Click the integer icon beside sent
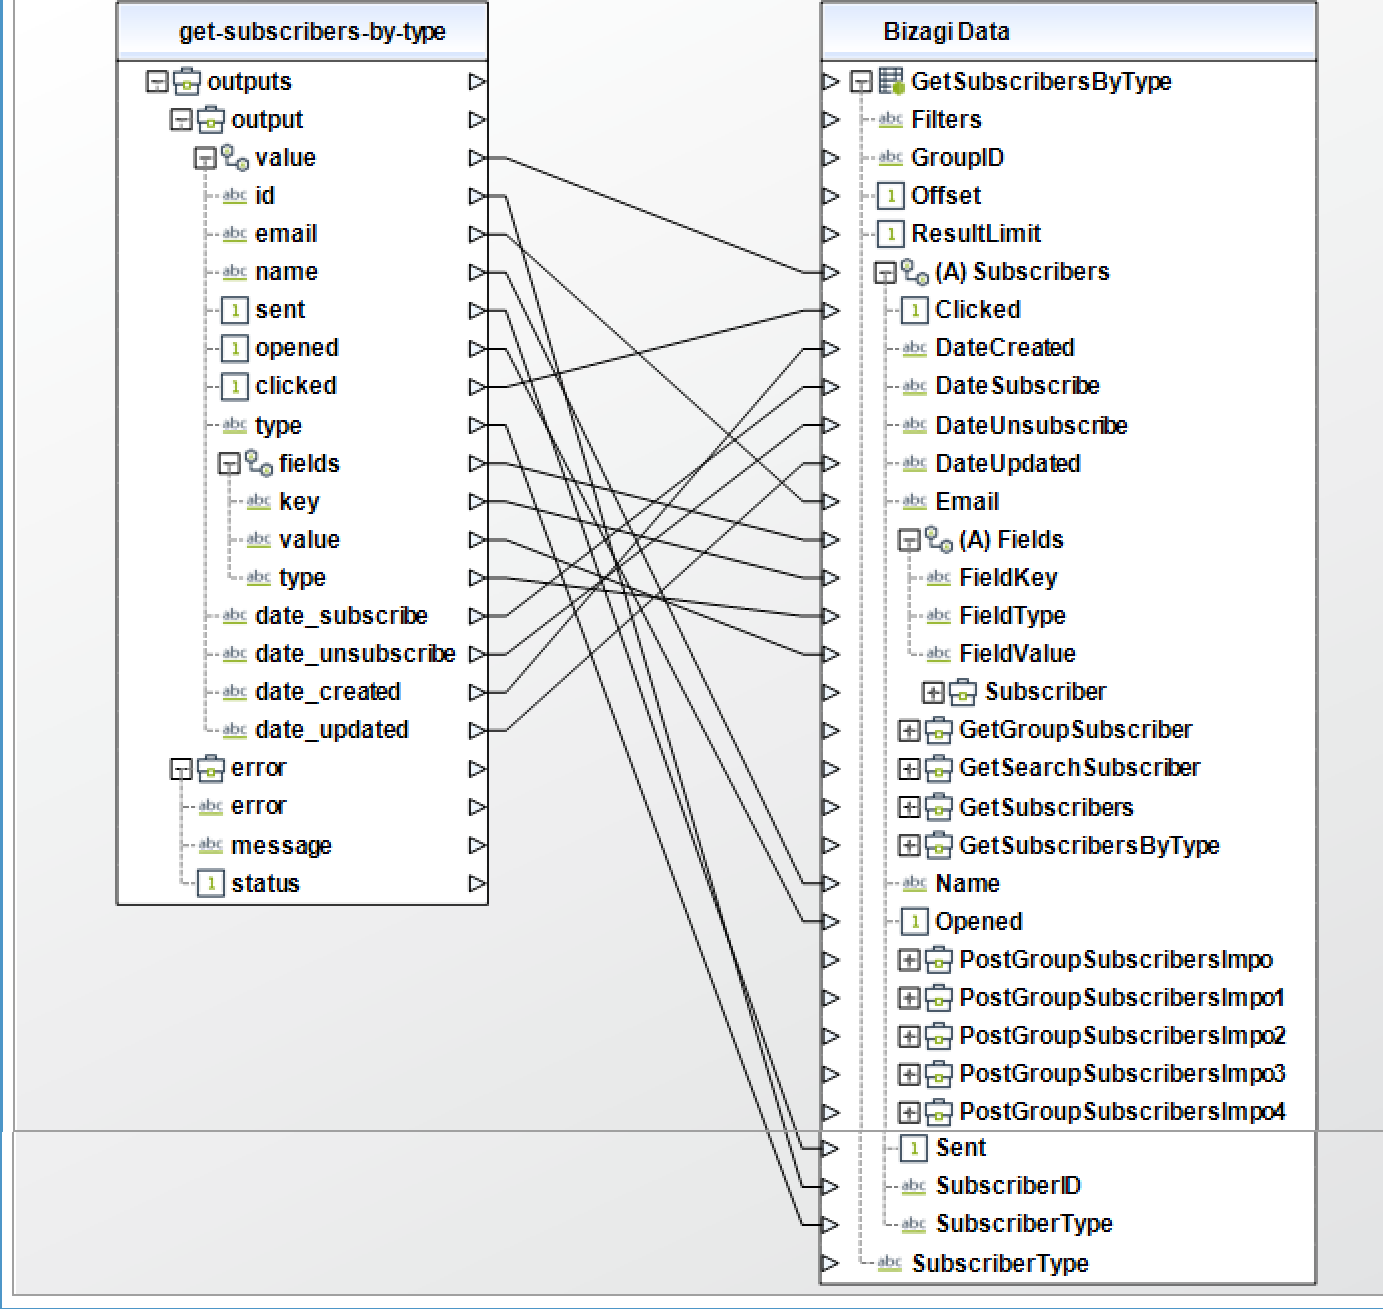This screenshot has width=1383, height=1309. click(234, 310)
